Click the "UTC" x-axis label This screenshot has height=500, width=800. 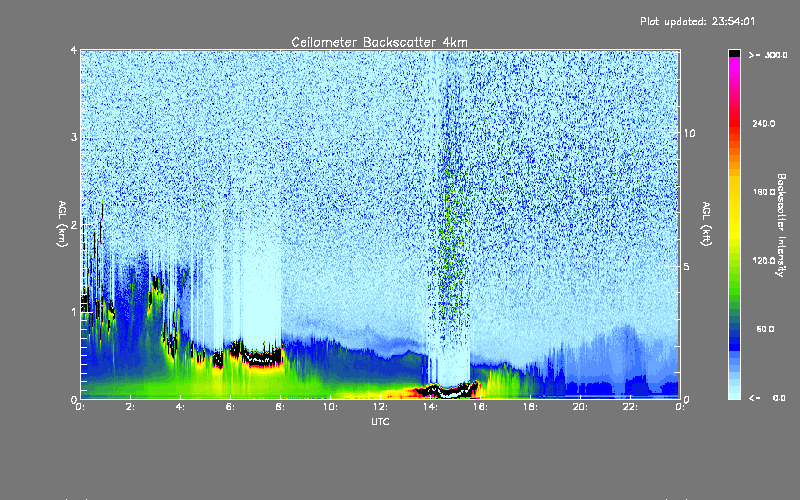coord(380,421)
